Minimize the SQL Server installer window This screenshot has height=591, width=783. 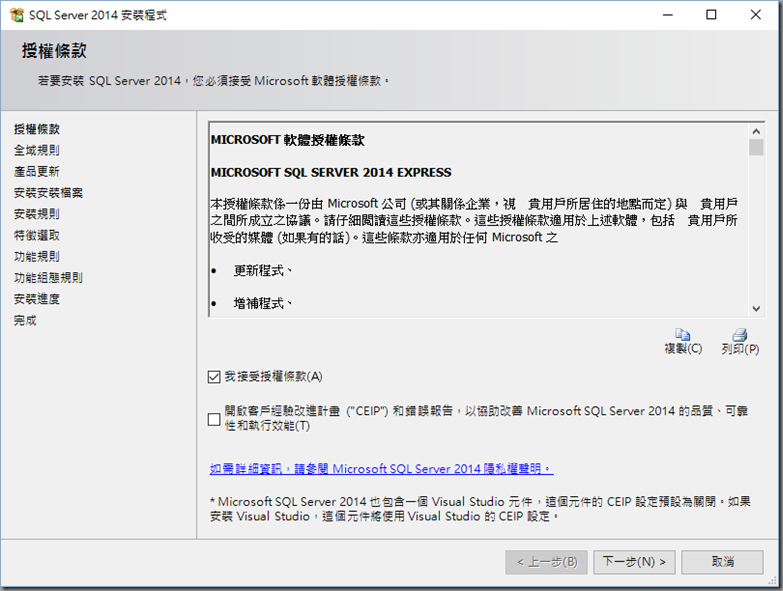(x=668, y=15)
